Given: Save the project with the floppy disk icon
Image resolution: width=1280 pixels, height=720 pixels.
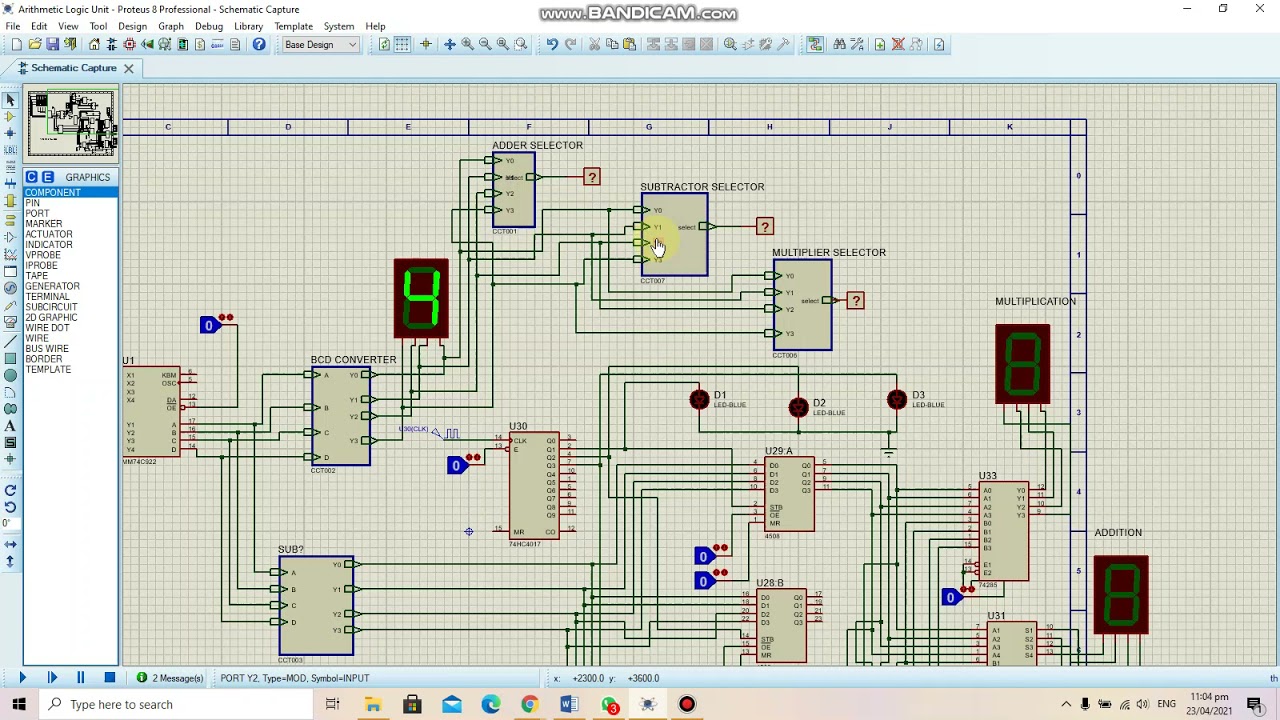Looking at the screenshot, I should (x=52, y=44).
